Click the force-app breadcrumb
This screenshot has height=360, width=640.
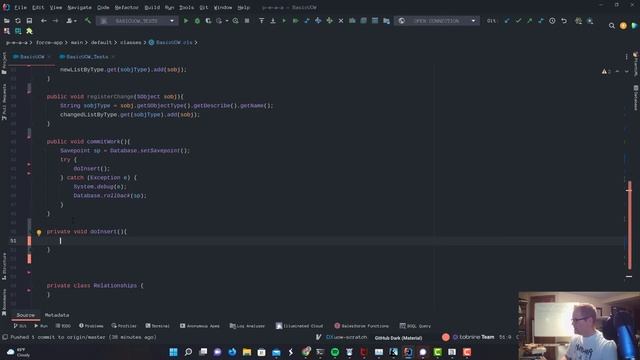pyautogui.click(x=49, y=42)
